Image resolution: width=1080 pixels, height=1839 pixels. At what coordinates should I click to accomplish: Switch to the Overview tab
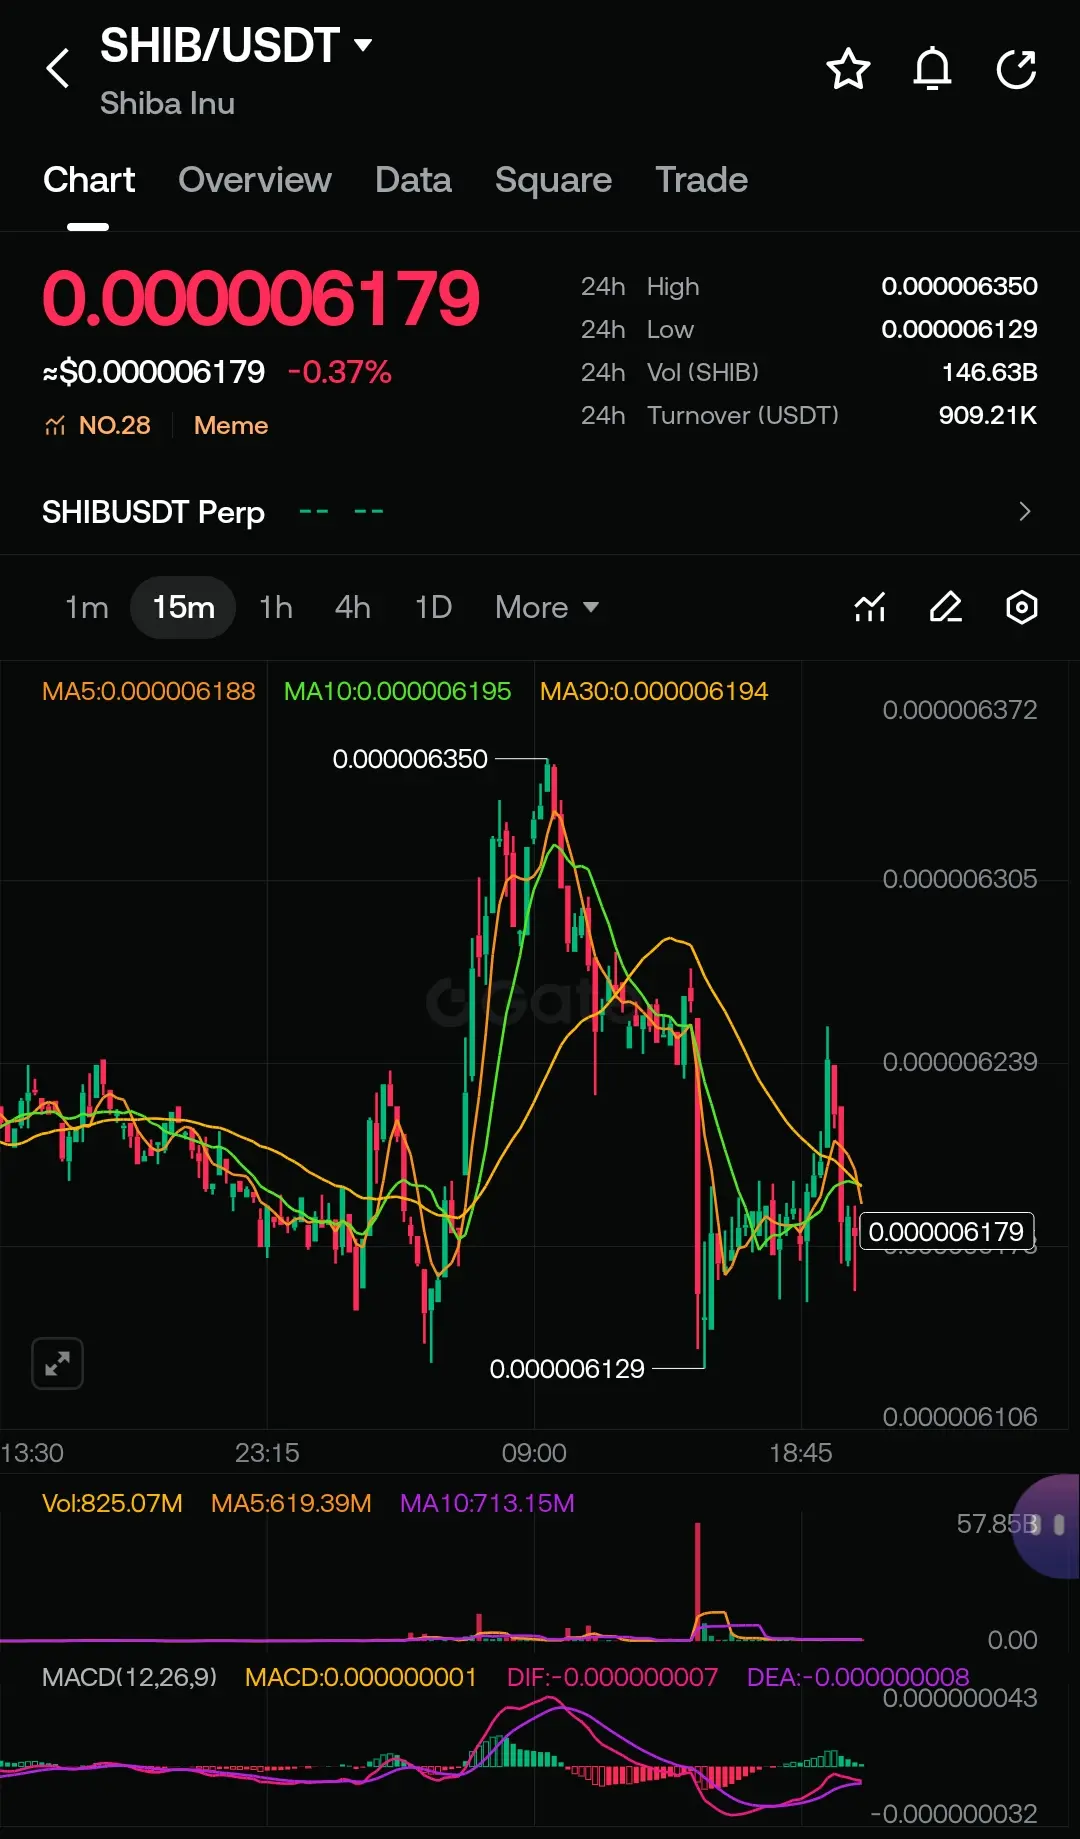254,180
